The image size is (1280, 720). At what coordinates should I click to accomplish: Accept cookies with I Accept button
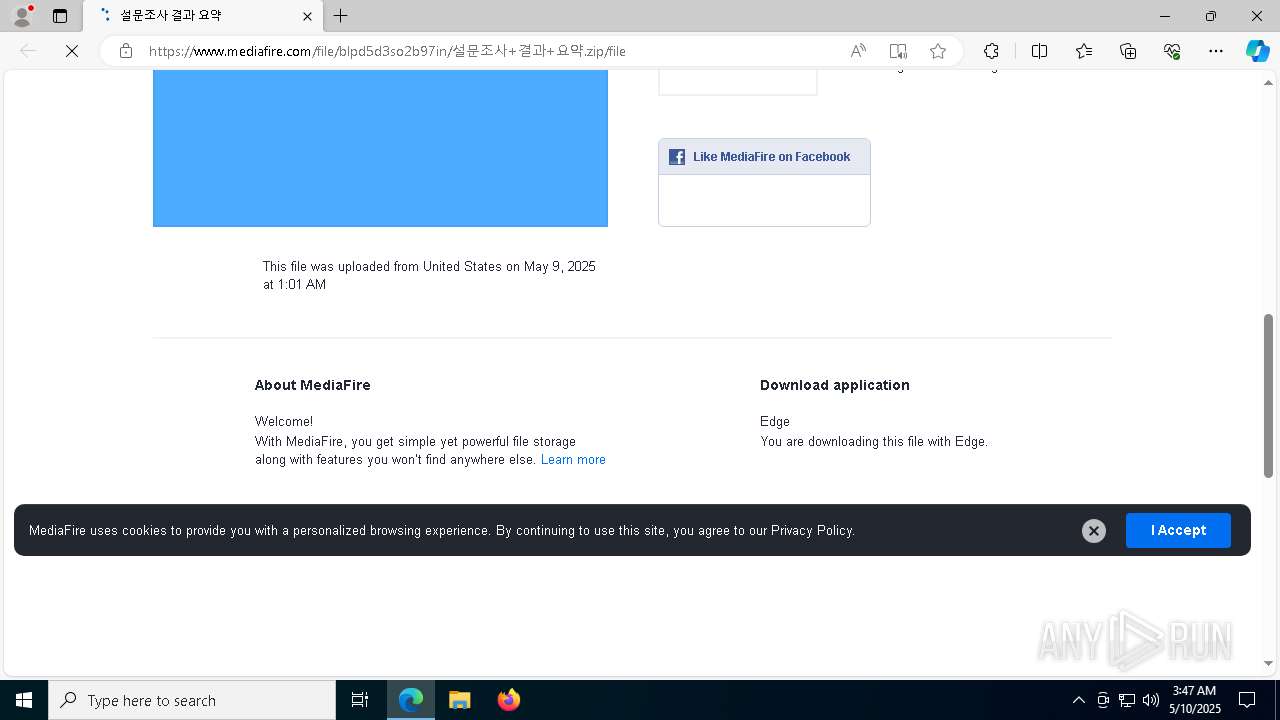[1178, 530]
